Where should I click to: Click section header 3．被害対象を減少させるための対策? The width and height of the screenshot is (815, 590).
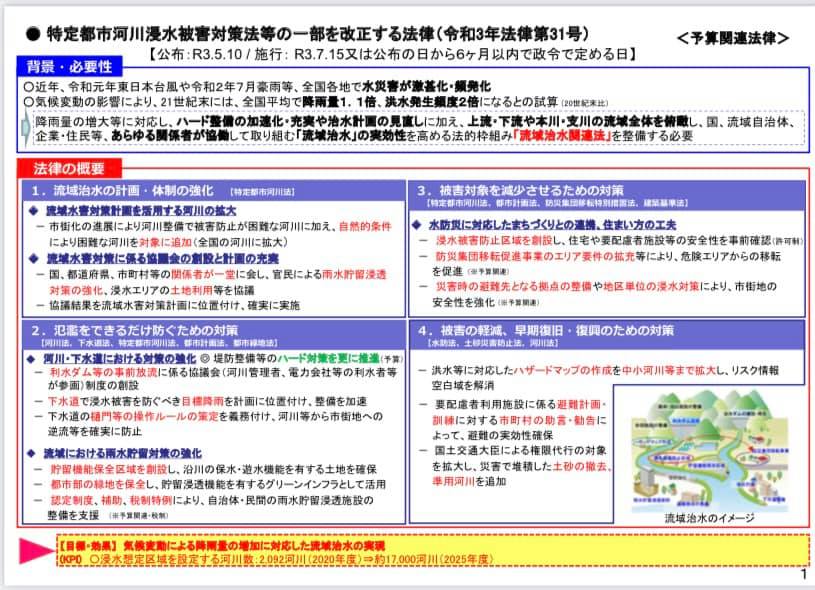point(520,190)
